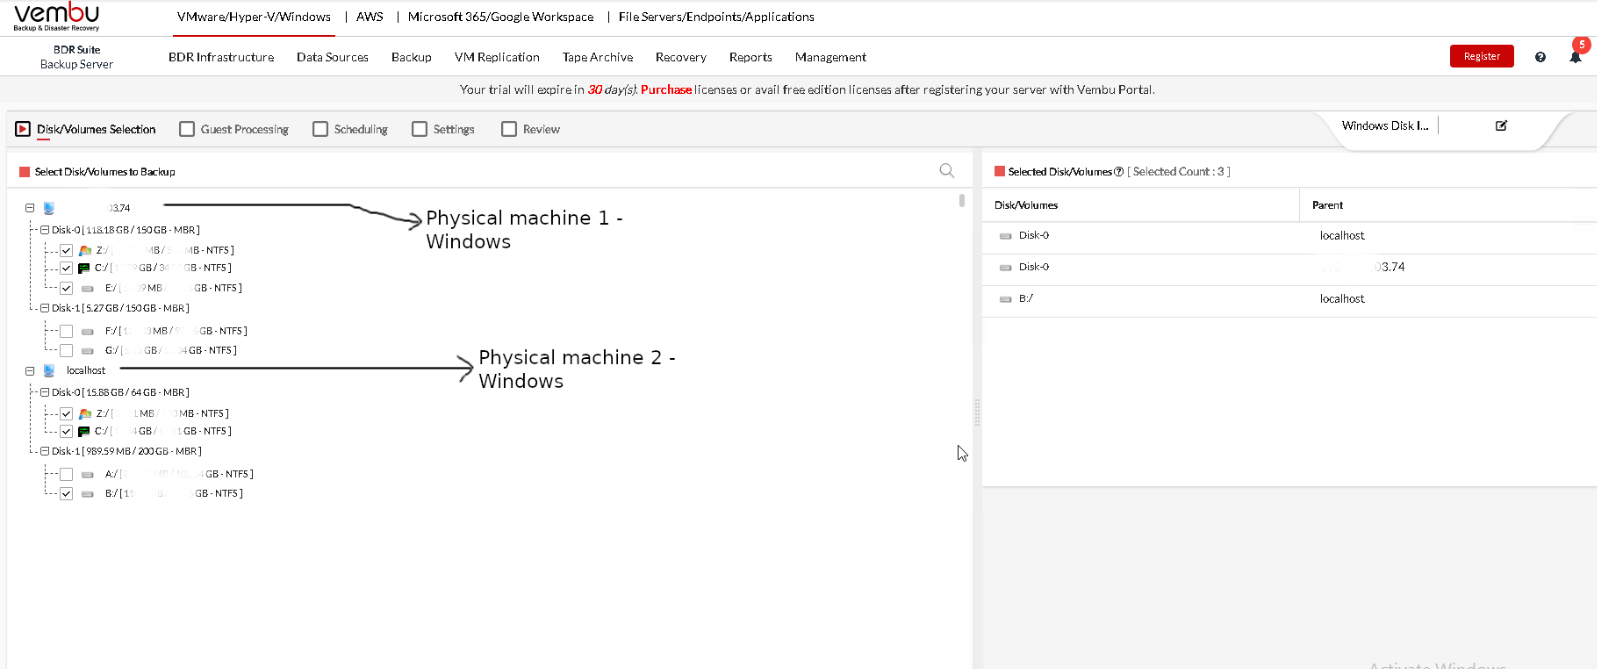Switch to File Servers/Endpoints/Applications section

point(717,17)
